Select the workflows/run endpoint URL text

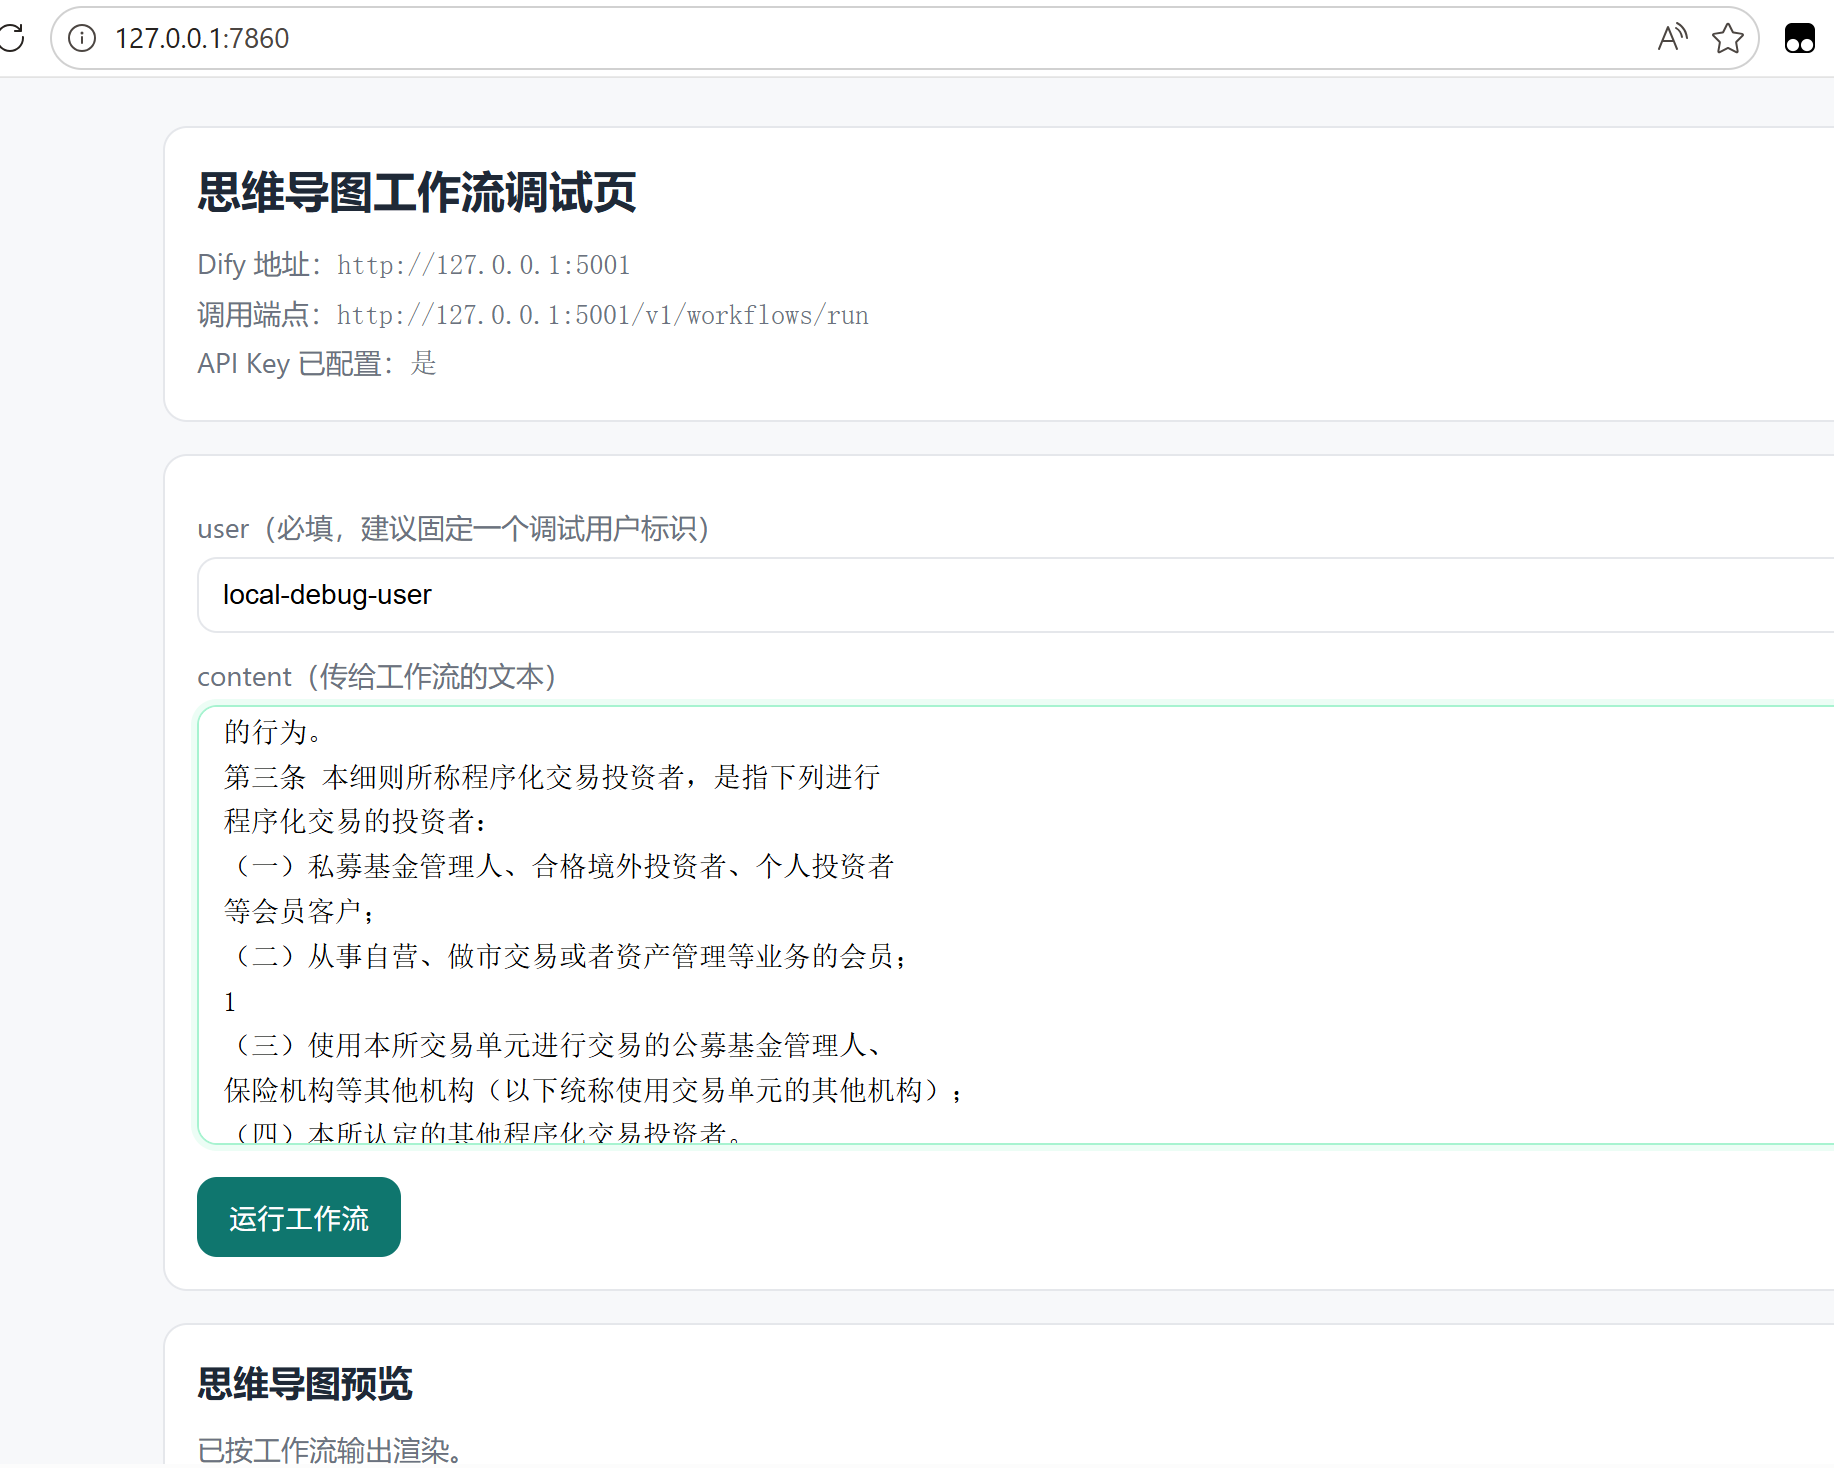(x=603, y=315)
